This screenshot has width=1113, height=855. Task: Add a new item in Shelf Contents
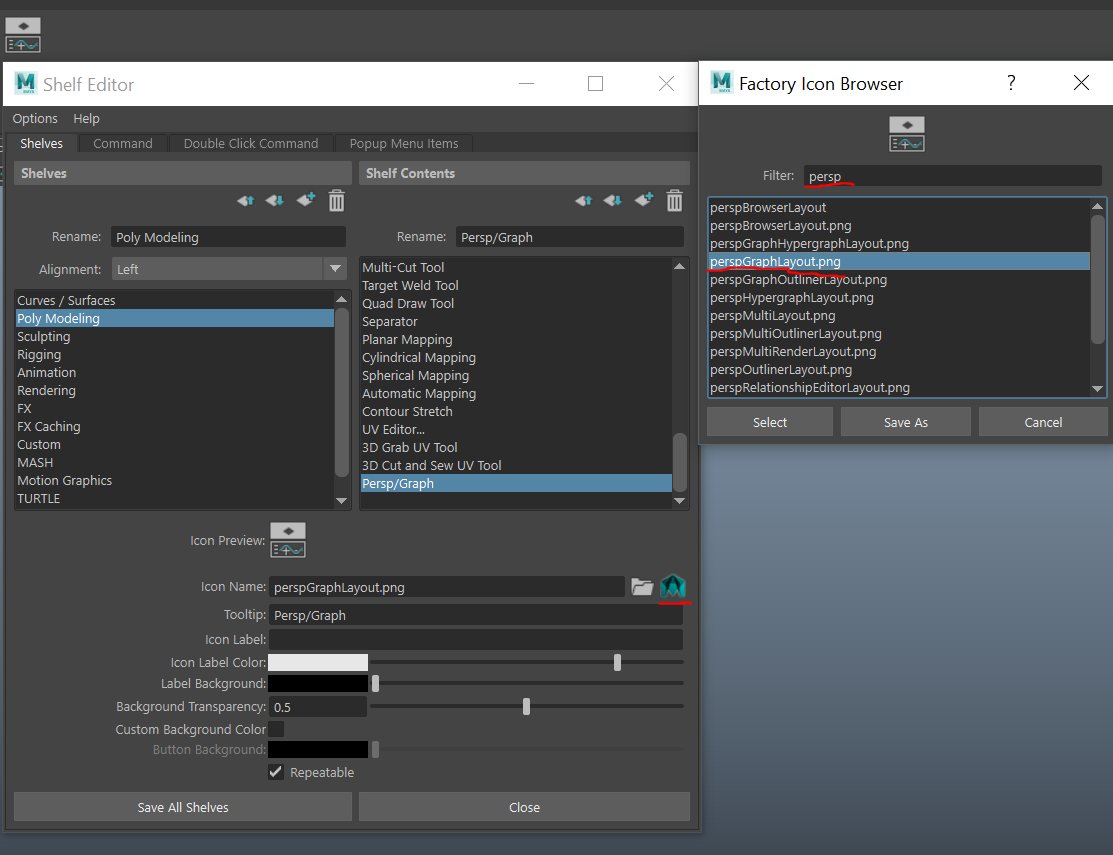(644, 200)
